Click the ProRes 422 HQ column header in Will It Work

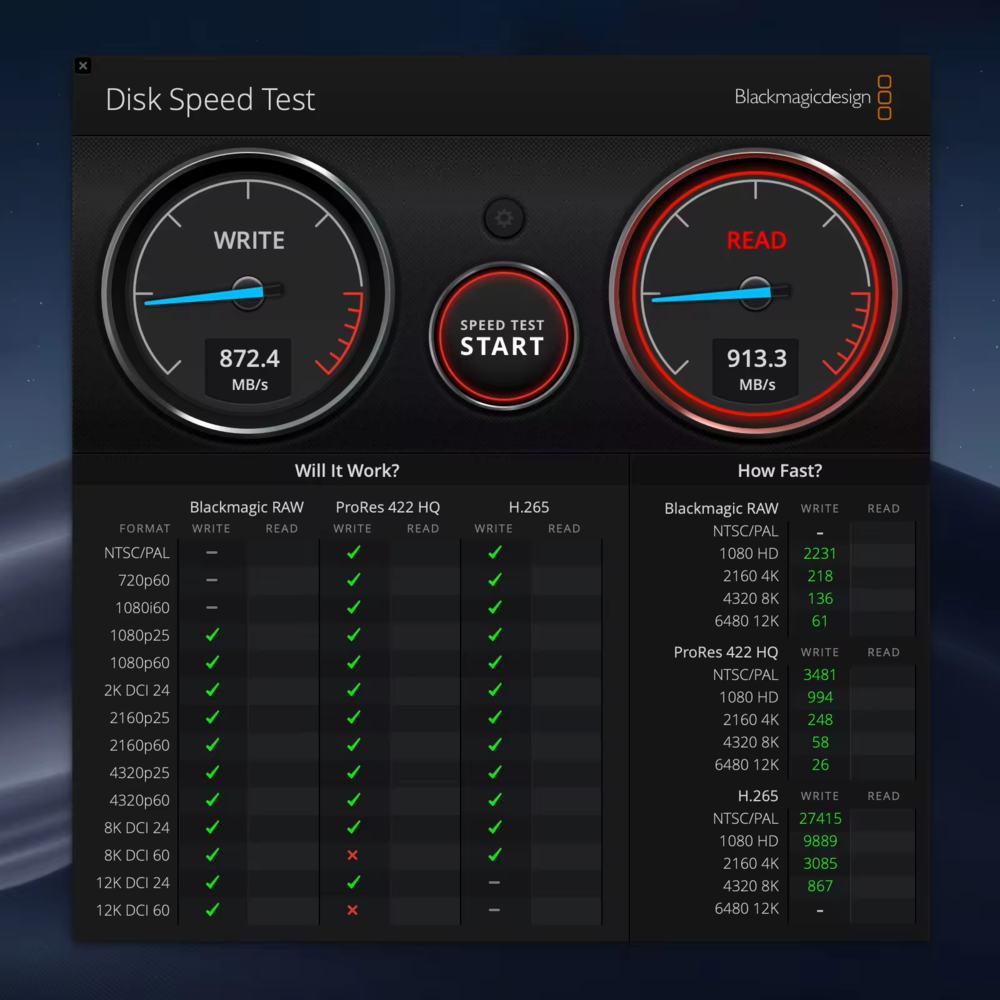pyautogui.click(x=388, y=507)
